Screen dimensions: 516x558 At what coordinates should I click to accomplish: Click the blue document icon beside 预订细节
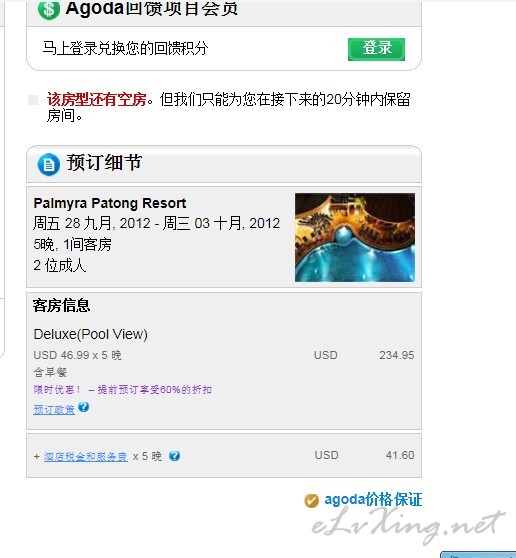tap(49, 164)
